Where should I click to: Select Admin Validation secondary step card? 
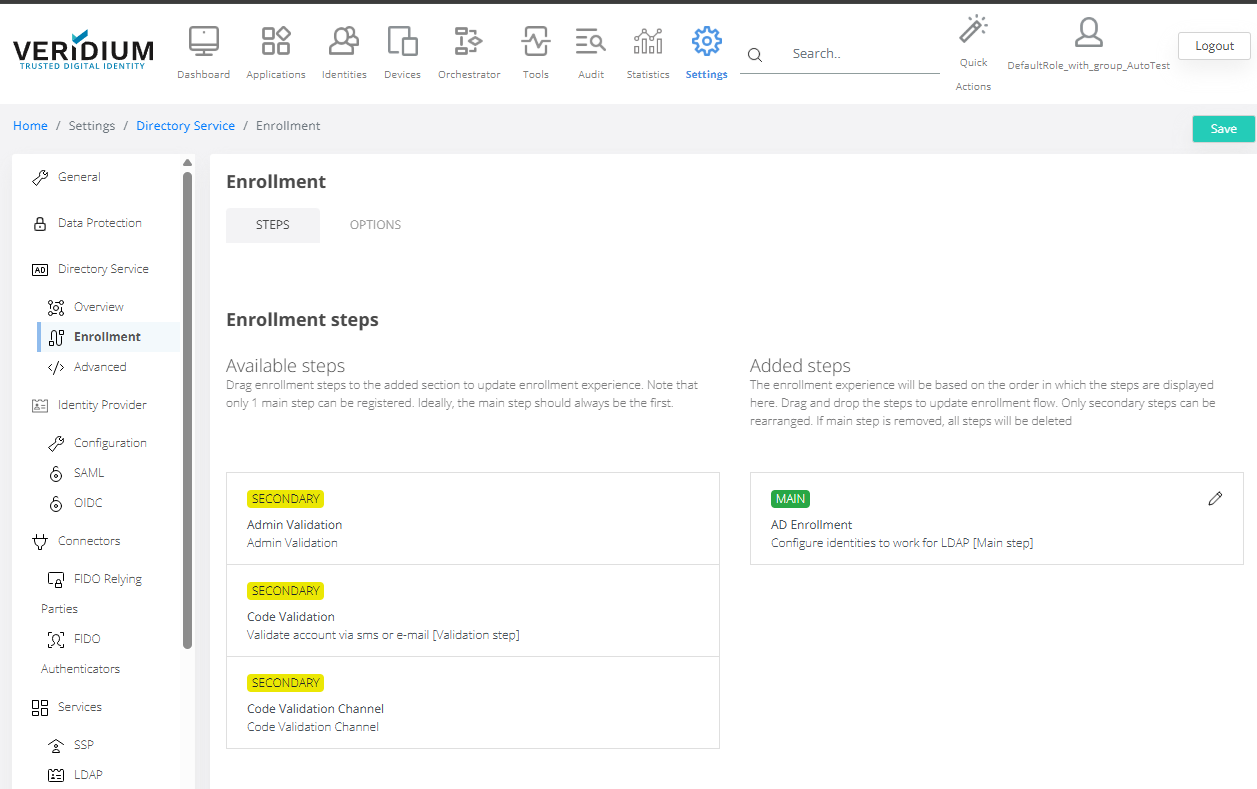473,519
